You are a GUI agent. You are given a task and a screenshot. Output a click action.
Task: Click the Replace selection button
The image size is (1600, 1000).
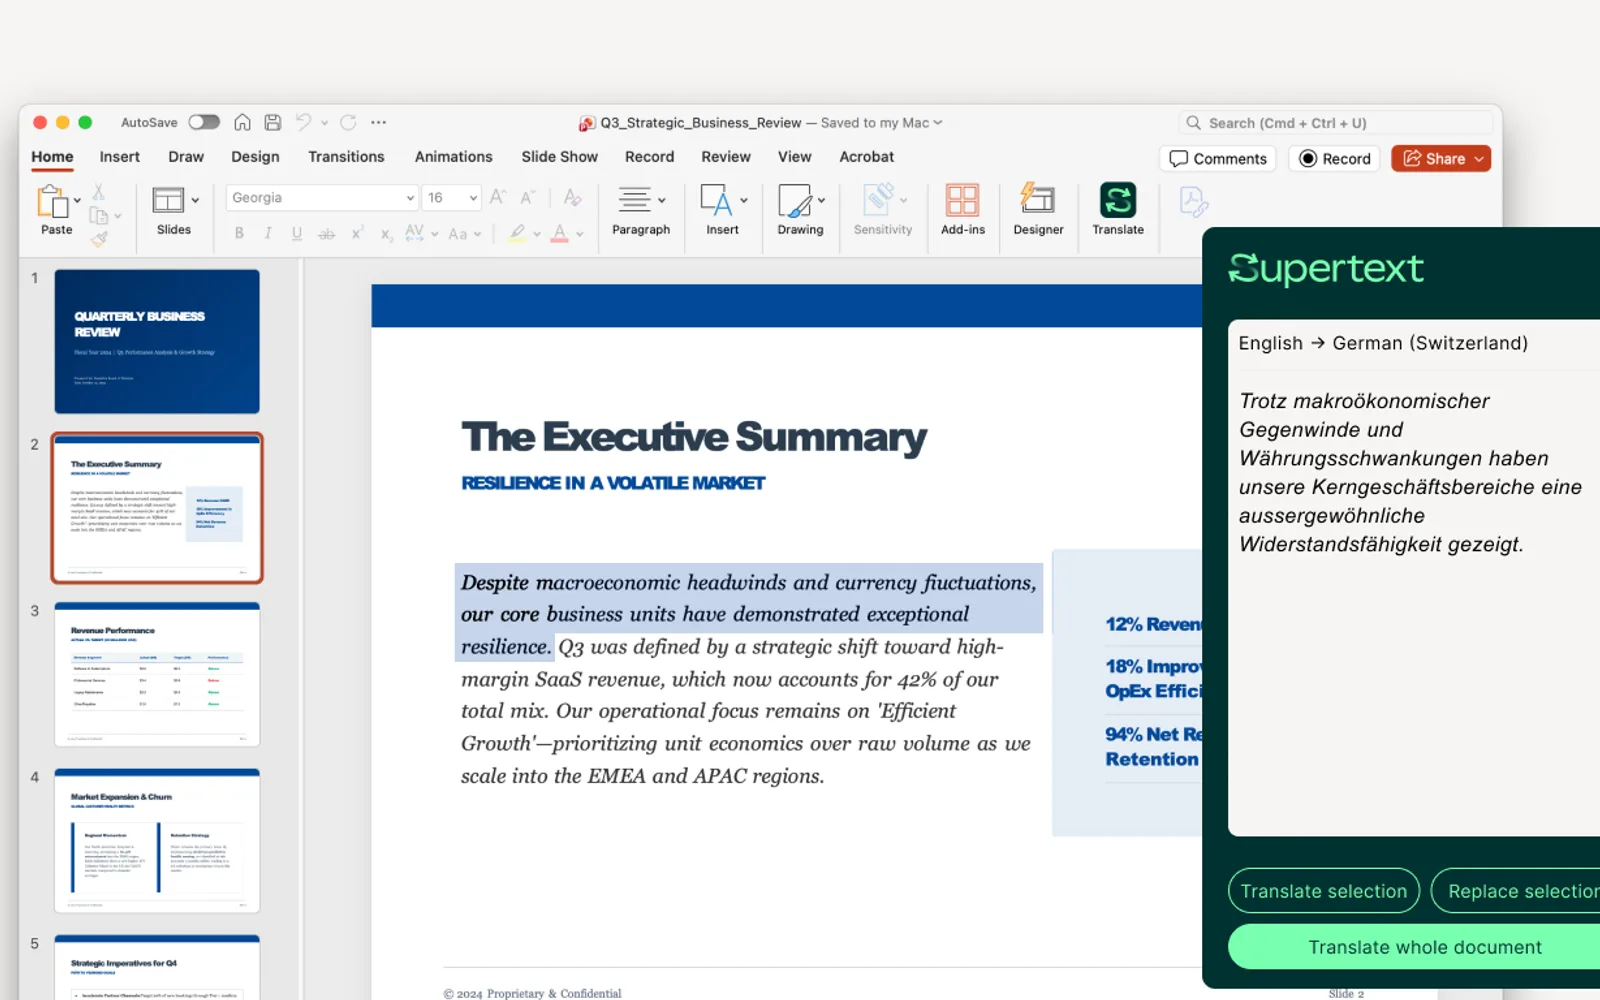(1515, 891)
